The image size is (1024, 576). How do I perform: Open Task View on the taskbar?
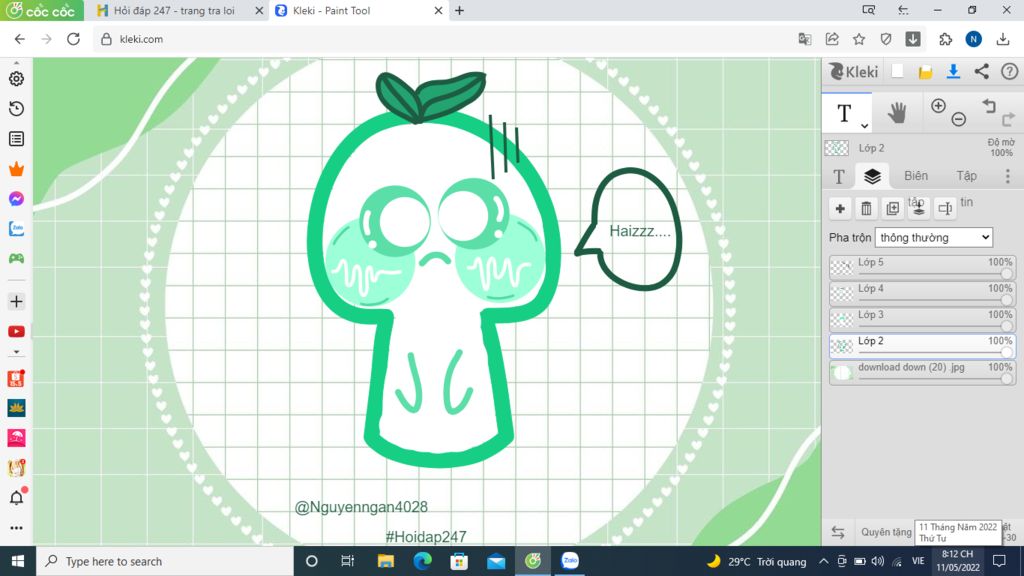[347, 562]
